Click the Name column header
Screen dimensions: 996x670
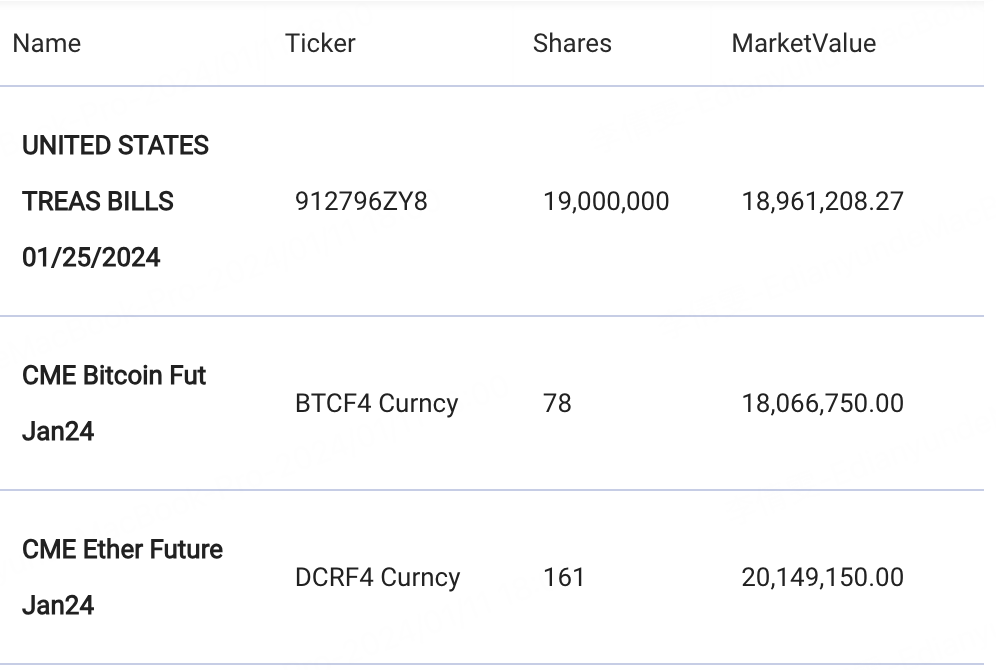click(x=47, y=43)
